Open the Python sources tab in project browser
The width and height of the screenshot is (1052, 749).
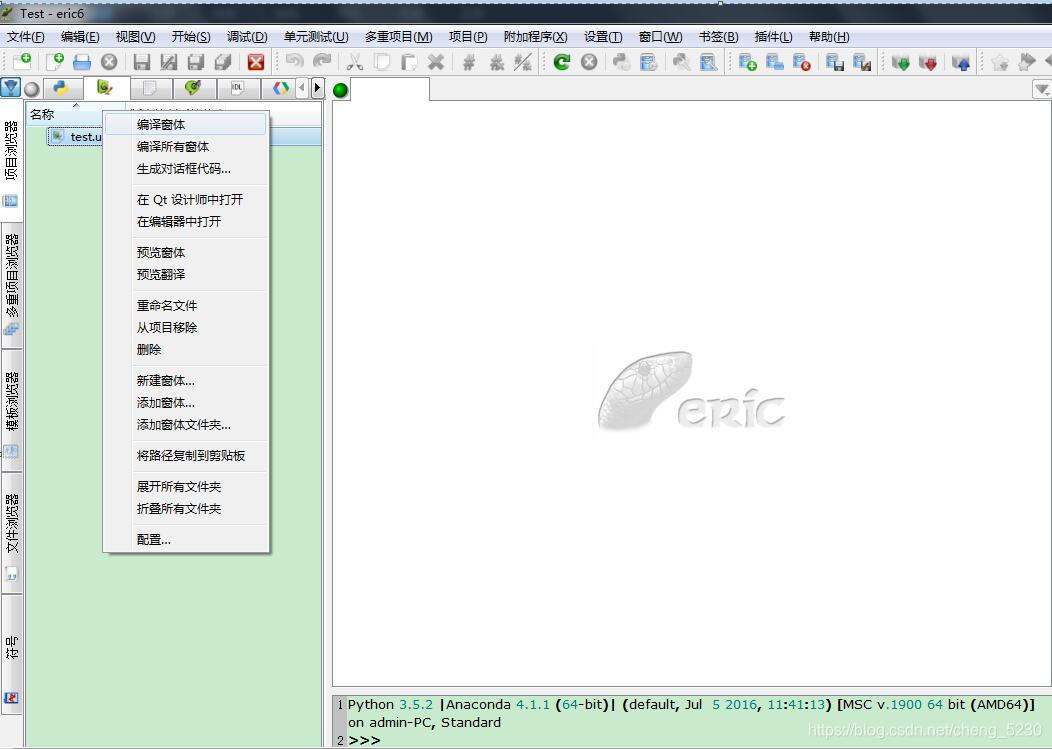click(62, 88)
